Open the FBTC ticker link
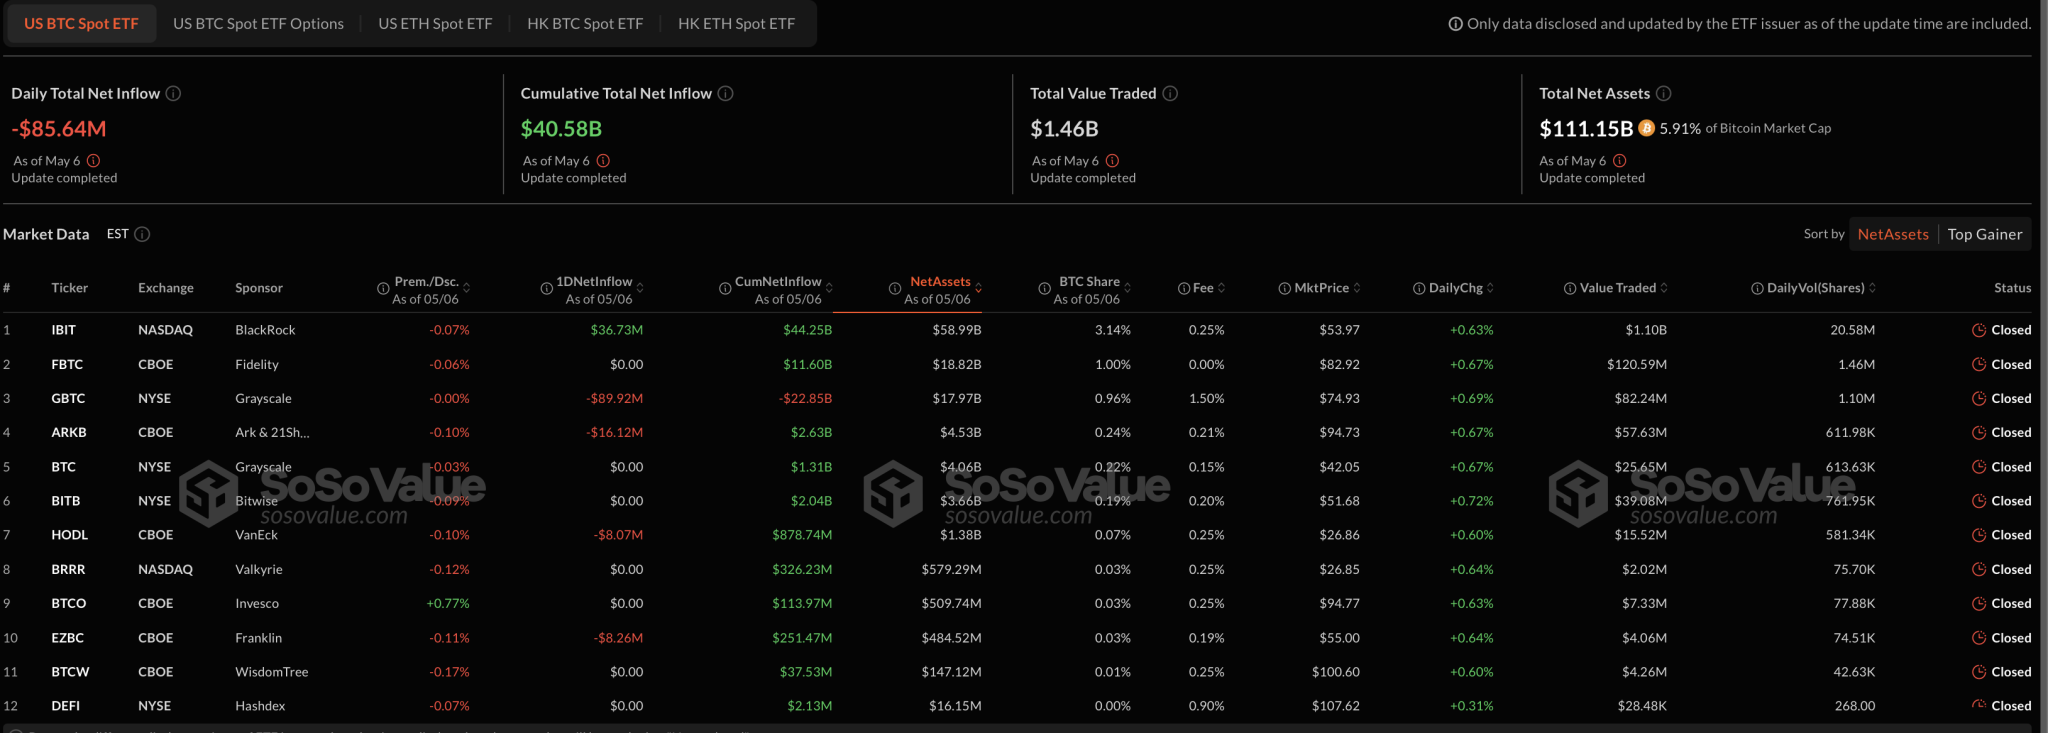This screenshot has height=733, width=2048. [67, 364]
